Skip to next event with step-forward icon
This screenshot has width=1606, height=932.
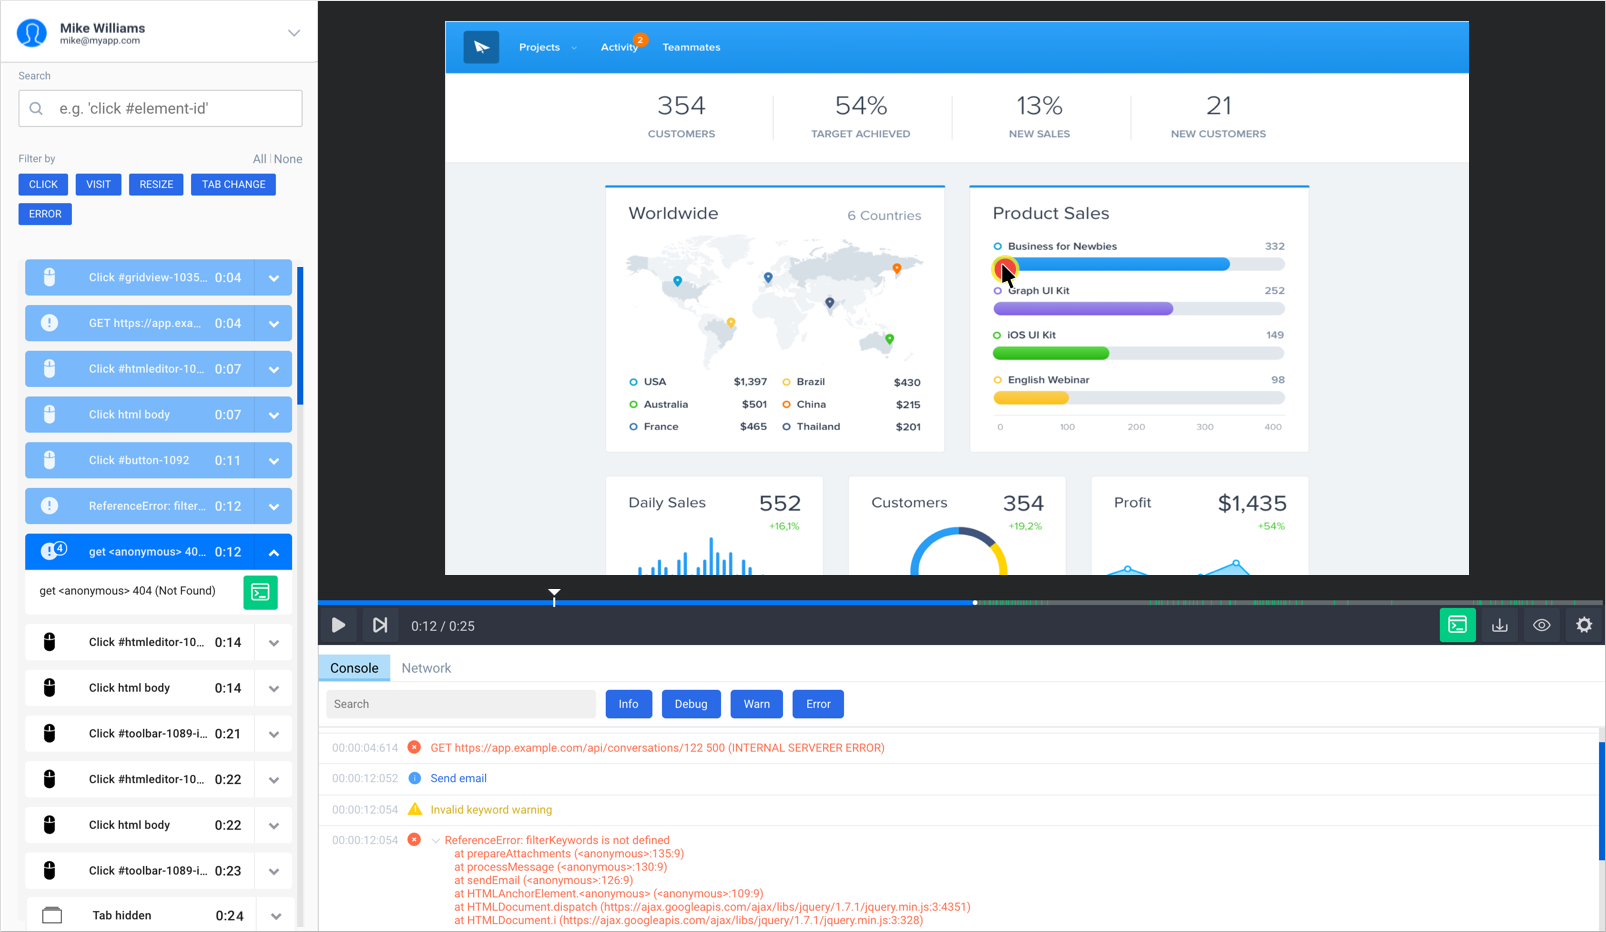tap(380, 625)
